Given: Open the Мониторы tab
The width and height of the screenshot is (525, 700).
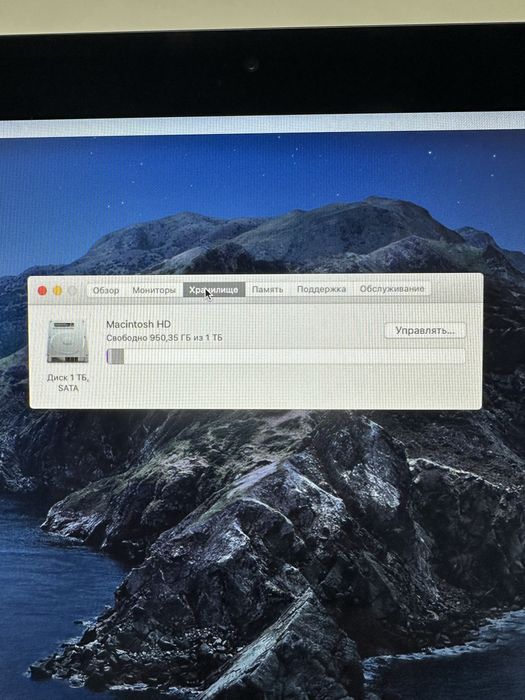Looking at the screenshot, I should (x=154, y=290).
